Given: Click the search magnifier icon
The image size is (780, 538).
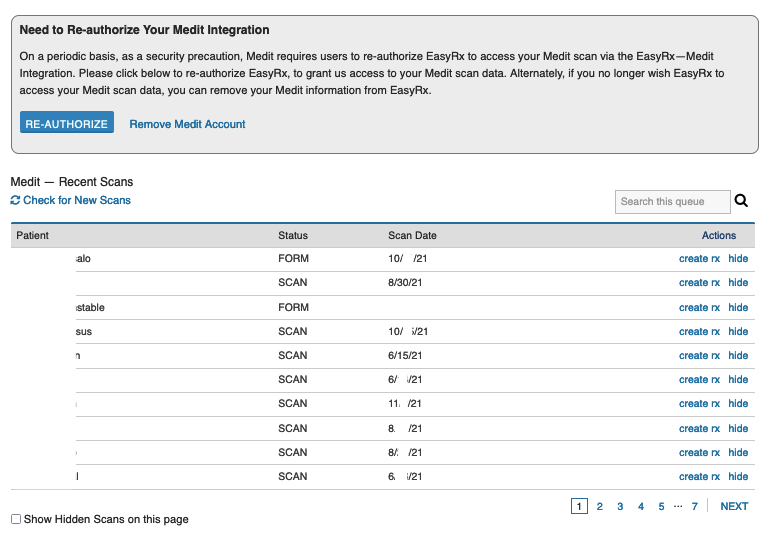Looking at the screenshot, I should (x=741, y=201).
